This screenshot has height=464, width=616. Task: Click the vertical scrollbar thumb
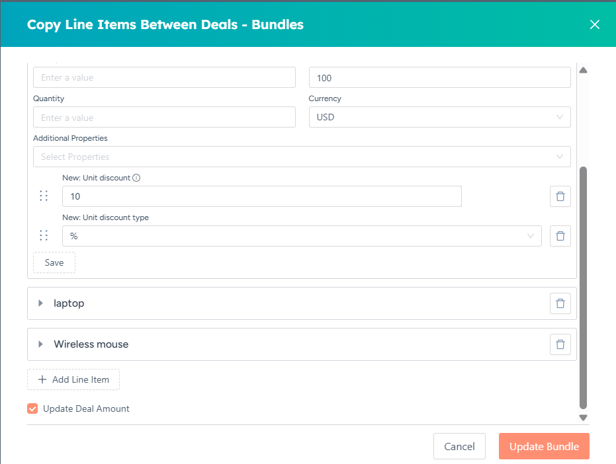tap(583, 288)
